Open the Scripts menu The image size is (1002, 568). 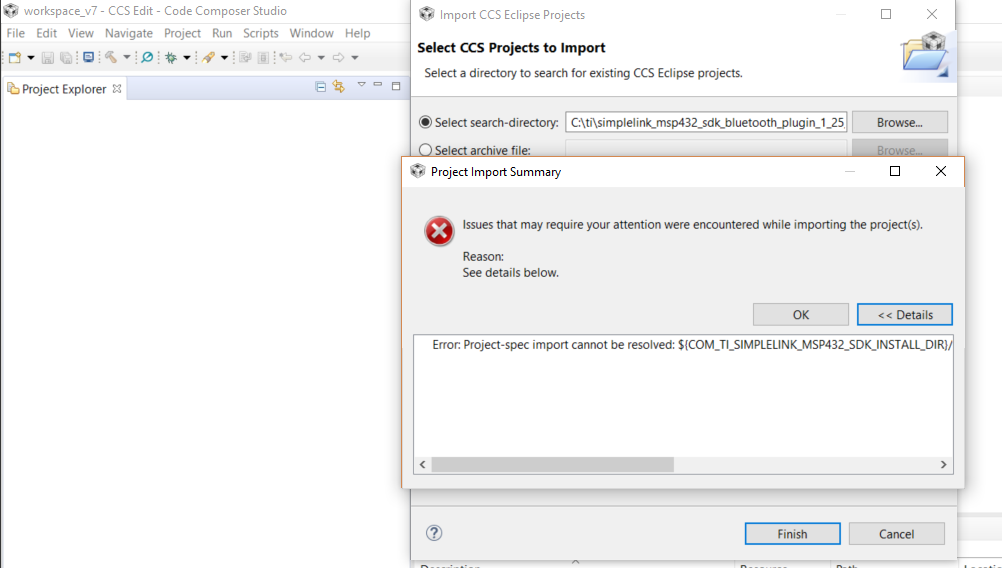pyautogui.click(x=261, y=33)
